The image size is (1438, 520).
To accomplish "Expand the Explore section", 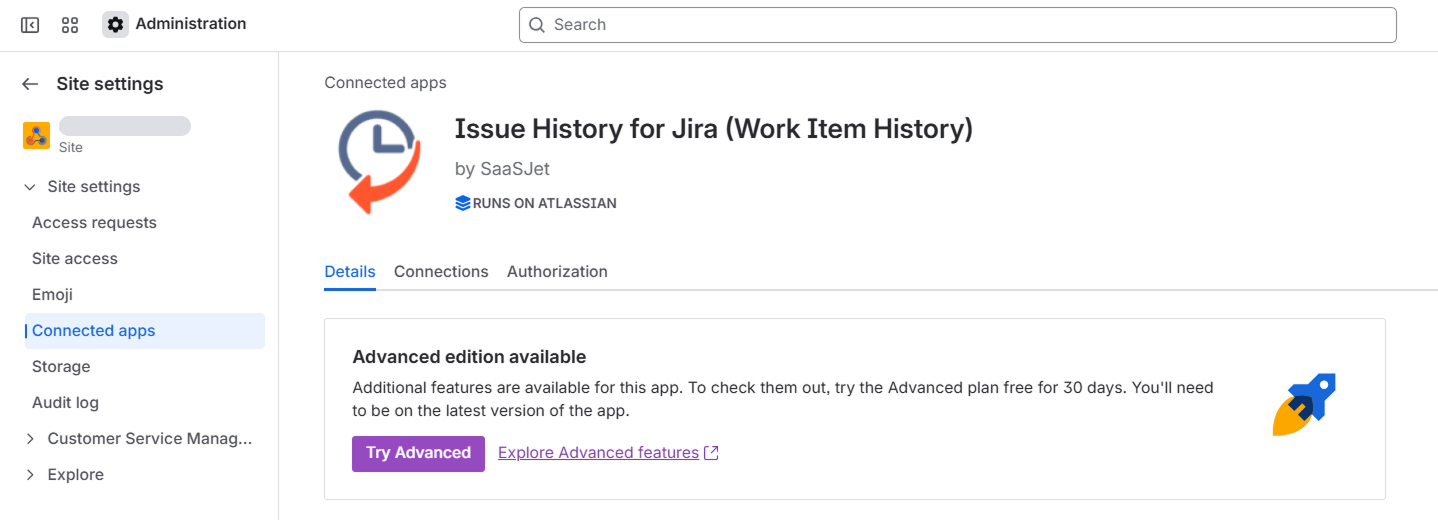I will 30,475.
